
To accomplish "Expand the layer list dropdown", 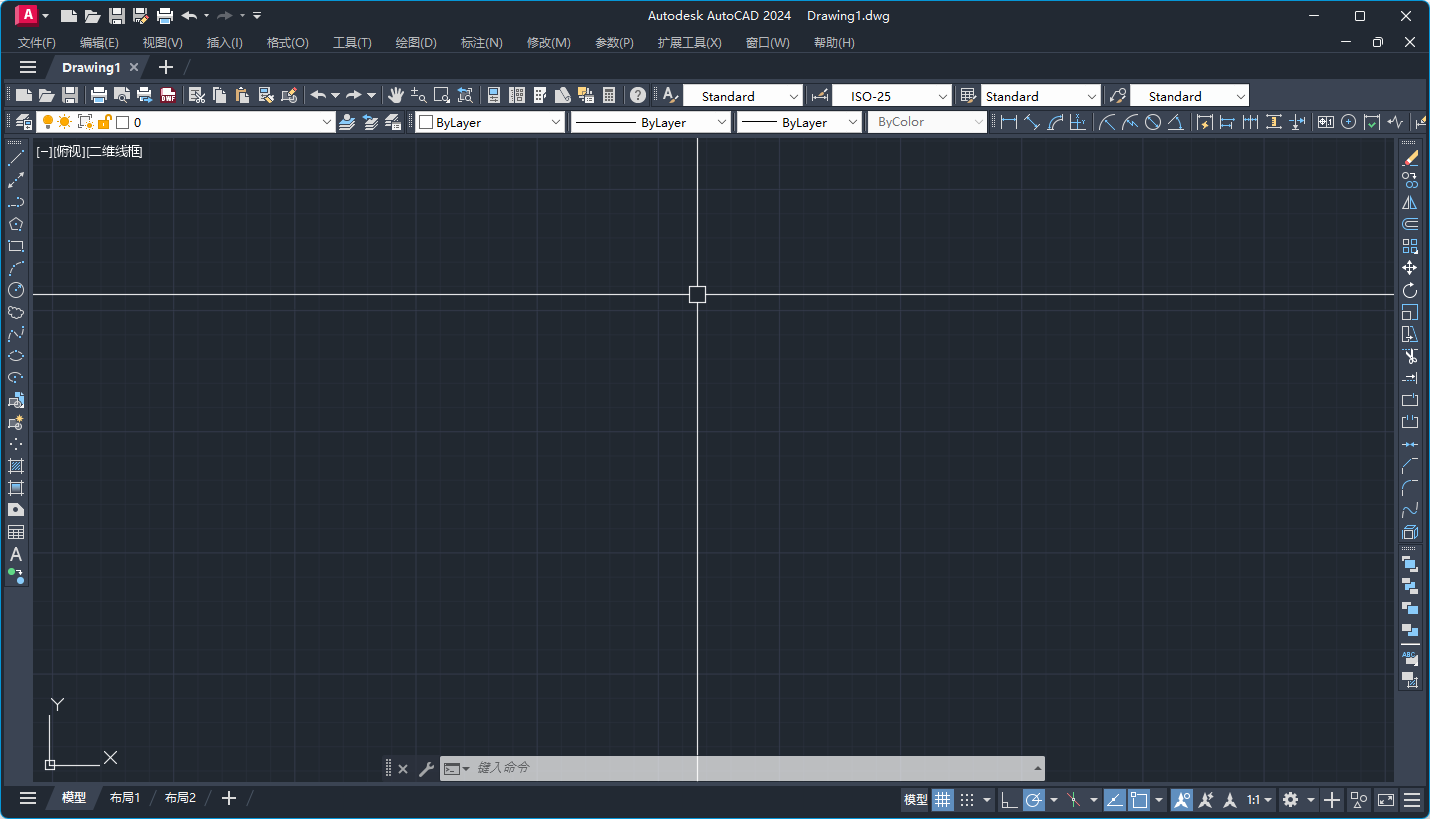I will tap(326, 122).
